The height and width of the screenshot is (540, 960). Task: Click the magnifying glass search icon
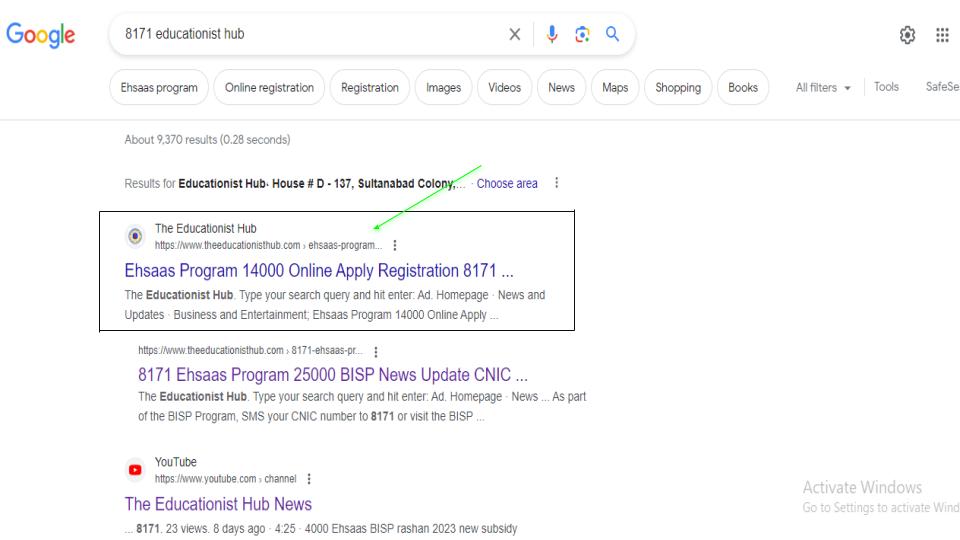click(612, 35)
